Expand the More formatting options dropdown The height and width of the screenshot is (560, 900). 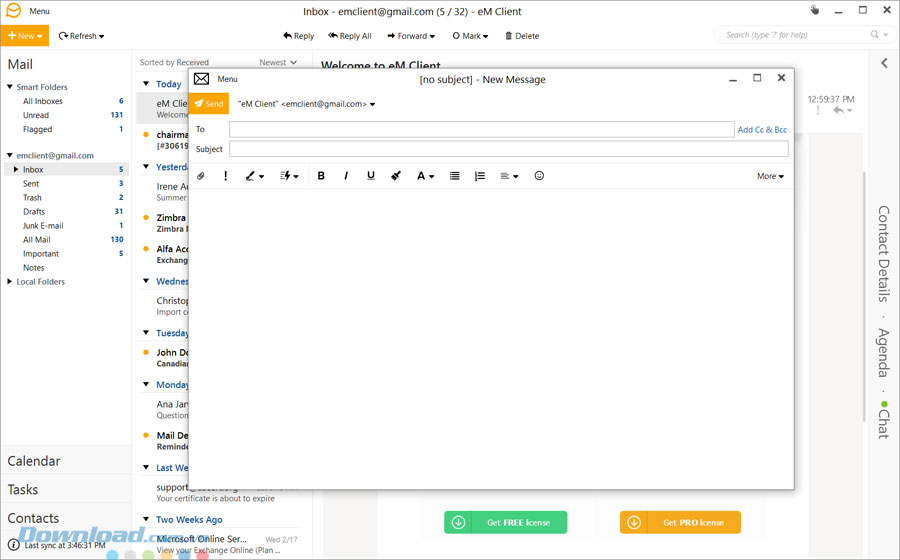pos(770,176)
